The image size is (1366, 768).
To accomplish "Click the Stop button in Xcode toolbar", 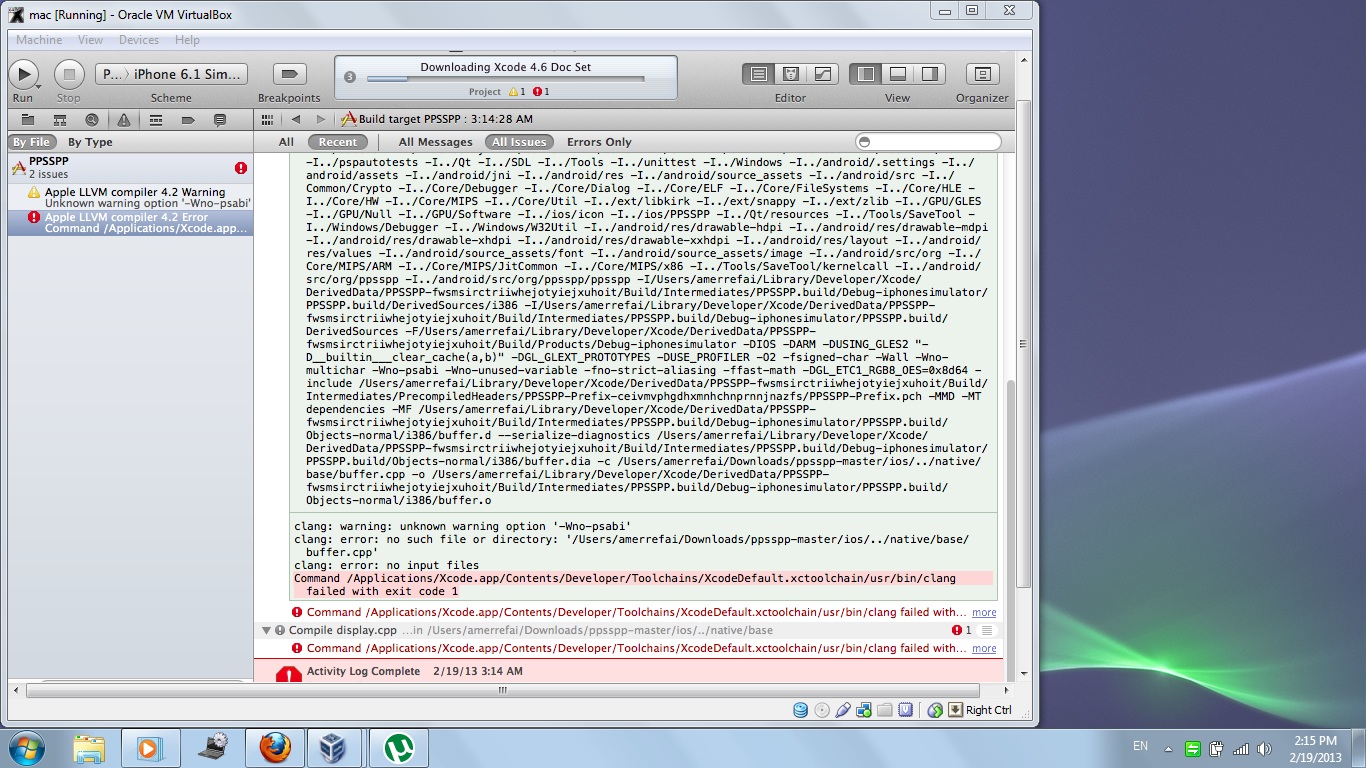I will coord(69,74).
